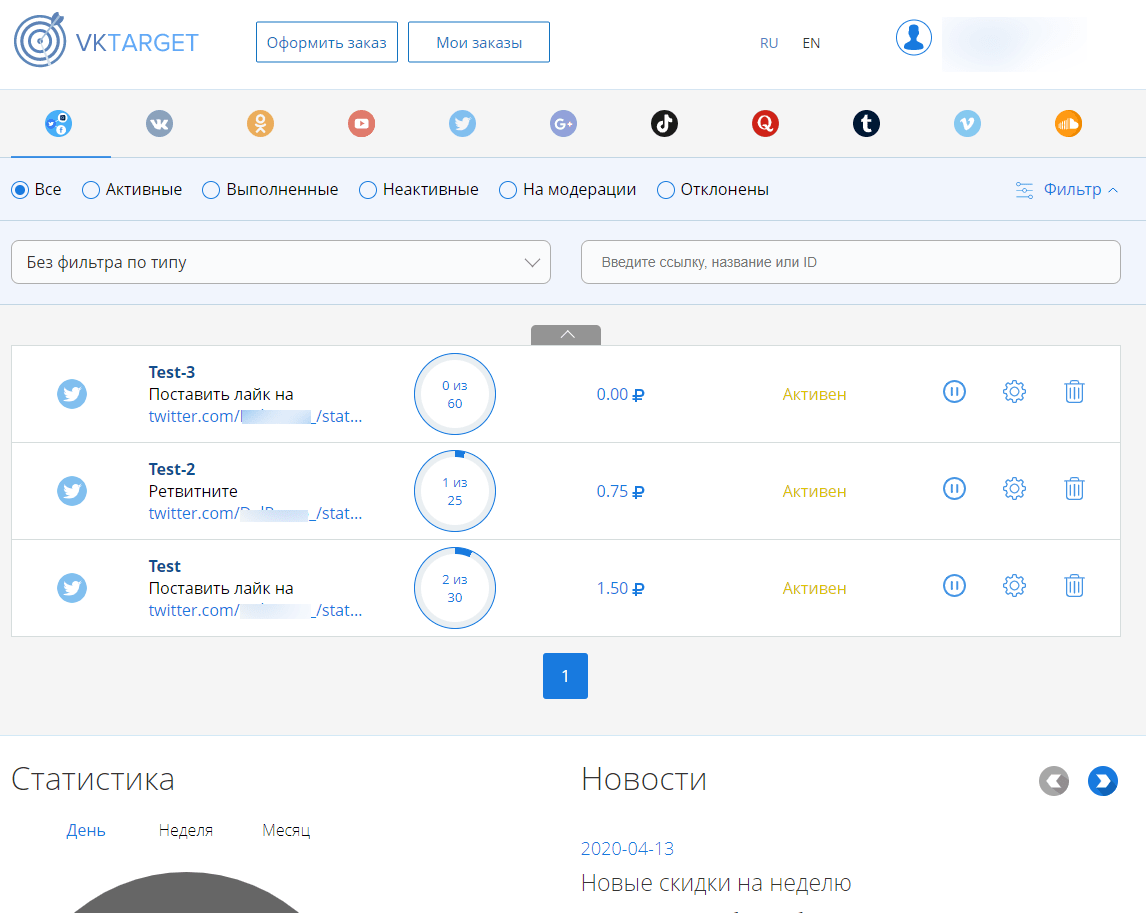
Task: Select the Неактивные radio button
Action: click(x=368, y=190)
